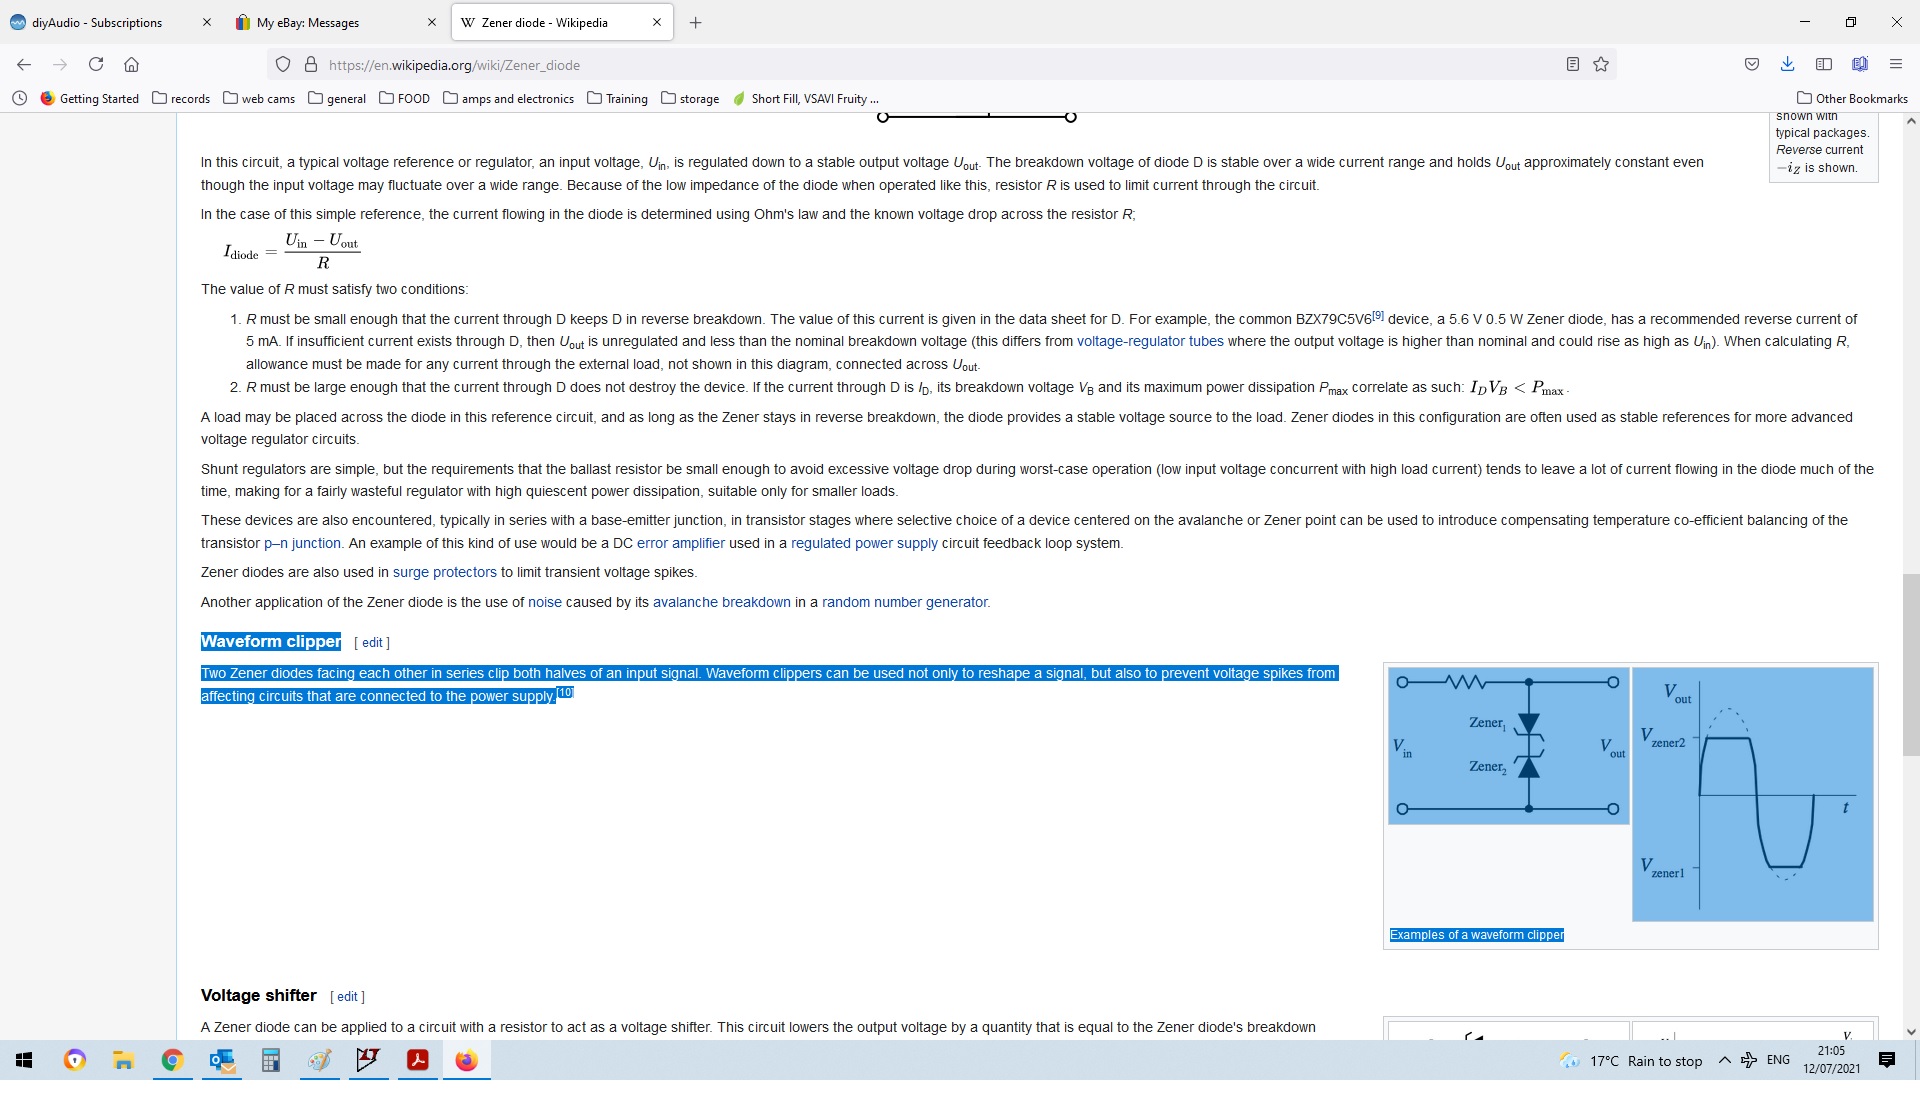Viewport: 1920px width, 1095px height.
Task: Click the ENG language indicator
Action: [1778, 1060]
